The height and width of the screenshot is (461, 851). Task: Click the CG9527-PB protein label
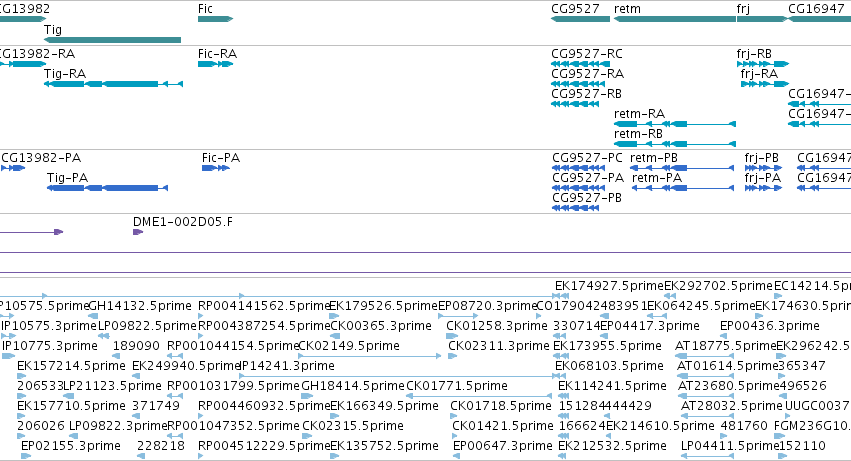[587, 198]
